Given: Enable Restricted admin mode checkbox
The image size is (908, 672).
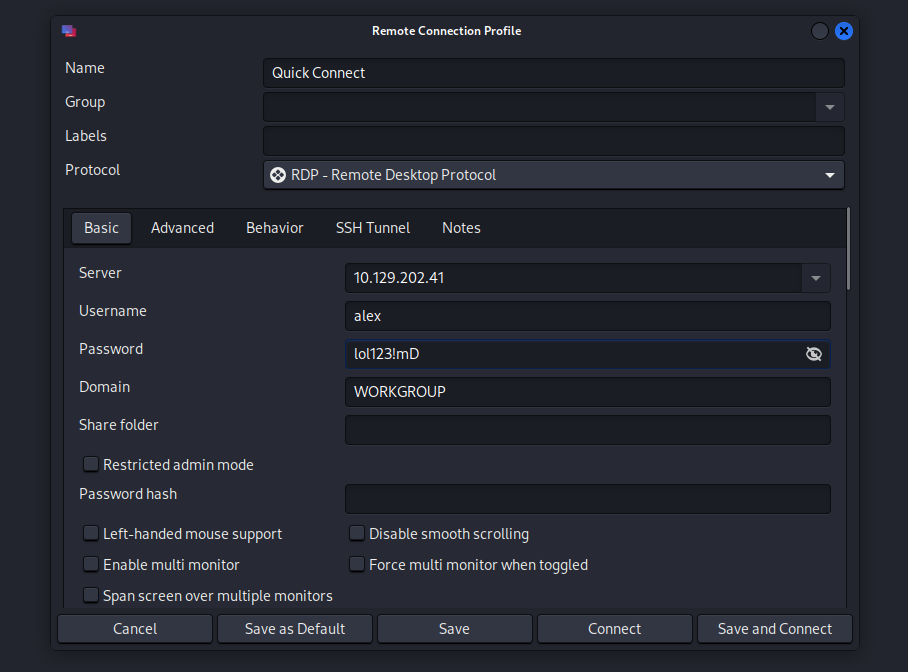Looking at the screenshot, I should (91, 464).
